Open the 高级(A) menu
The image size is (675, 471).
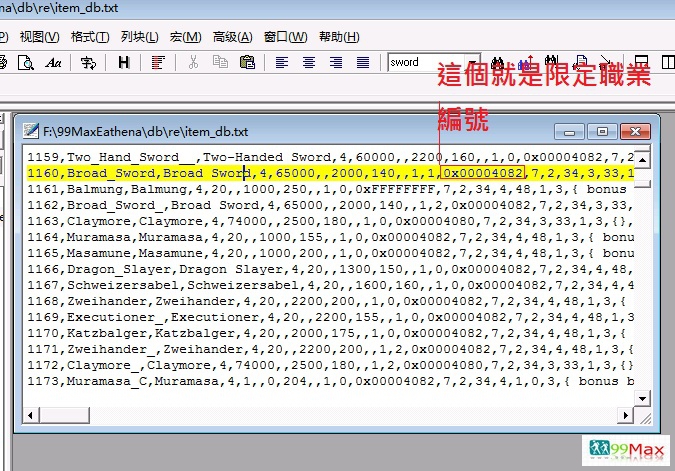pos(232,37)
